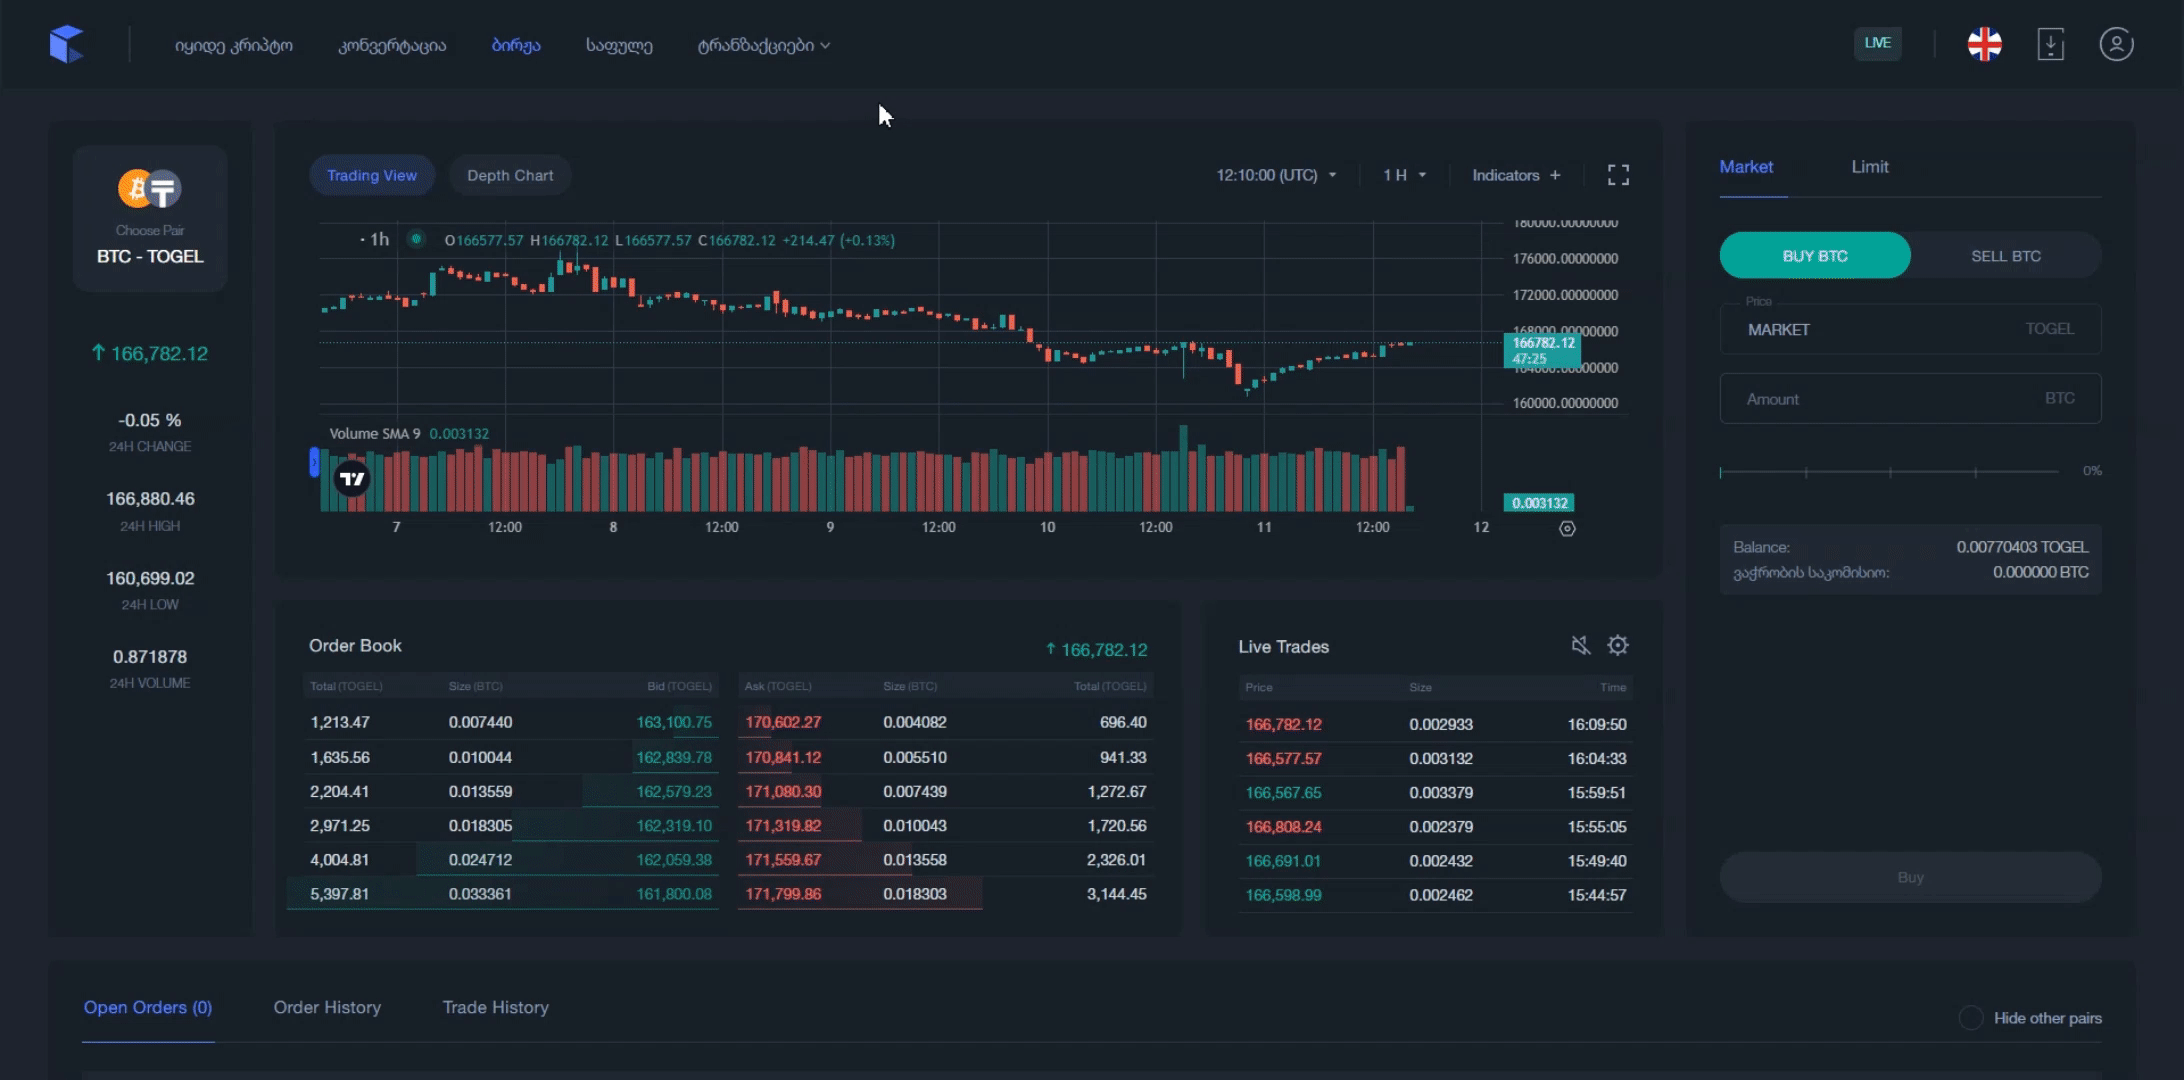
Task: Click the amount percentage slider track
Action: (x=1888, y=471)
